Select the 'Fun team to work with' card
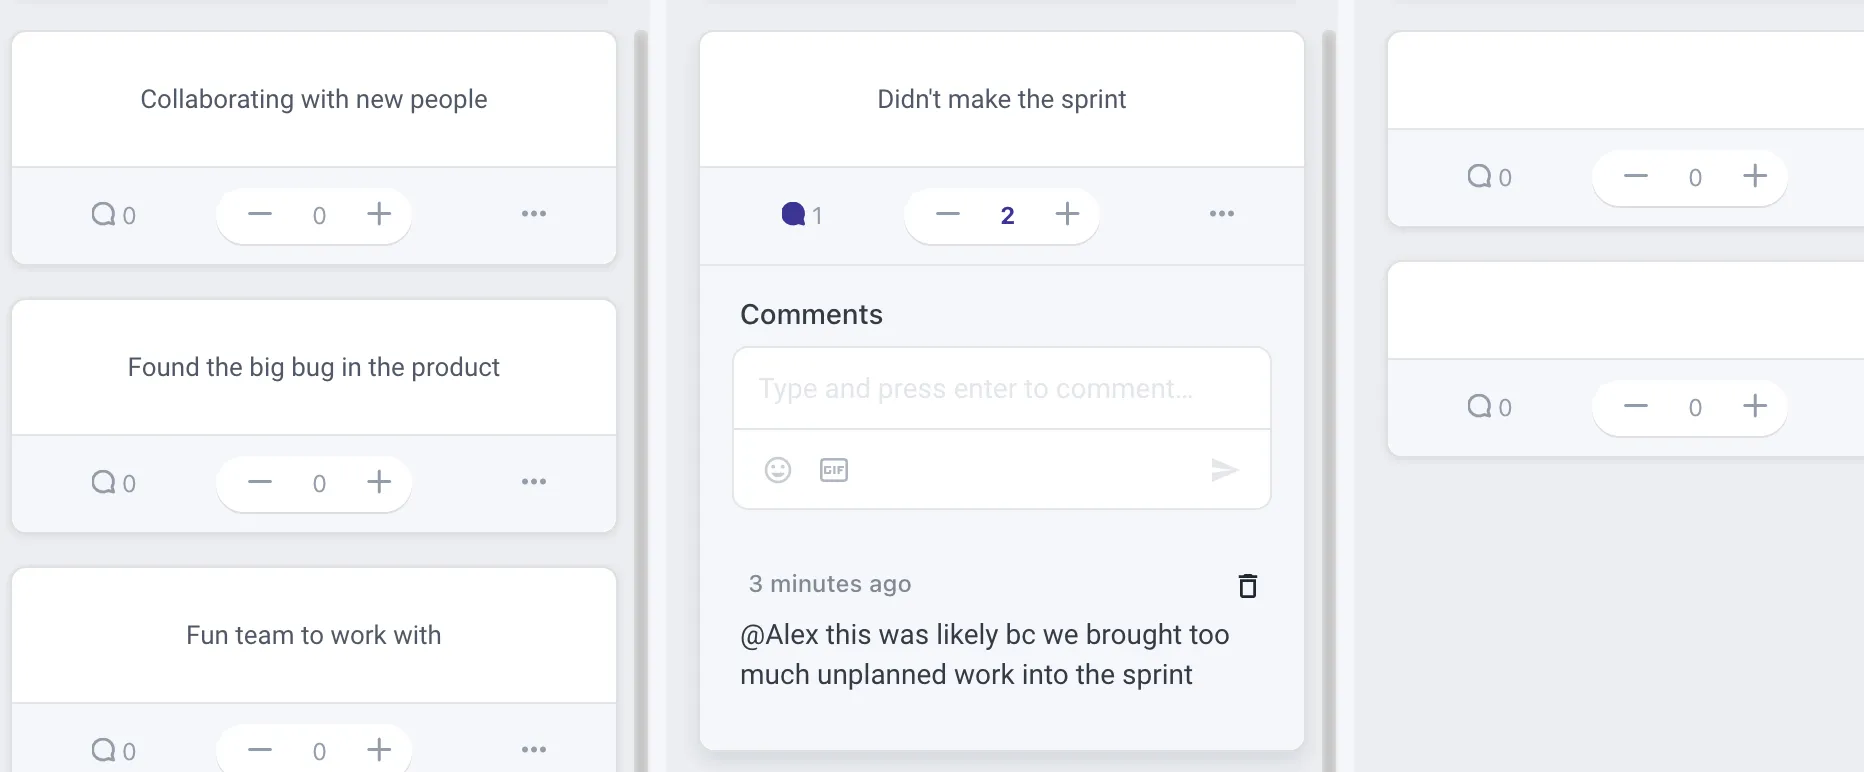The height and width of the screenshot is (772, 1864). (x=313, y=635)
